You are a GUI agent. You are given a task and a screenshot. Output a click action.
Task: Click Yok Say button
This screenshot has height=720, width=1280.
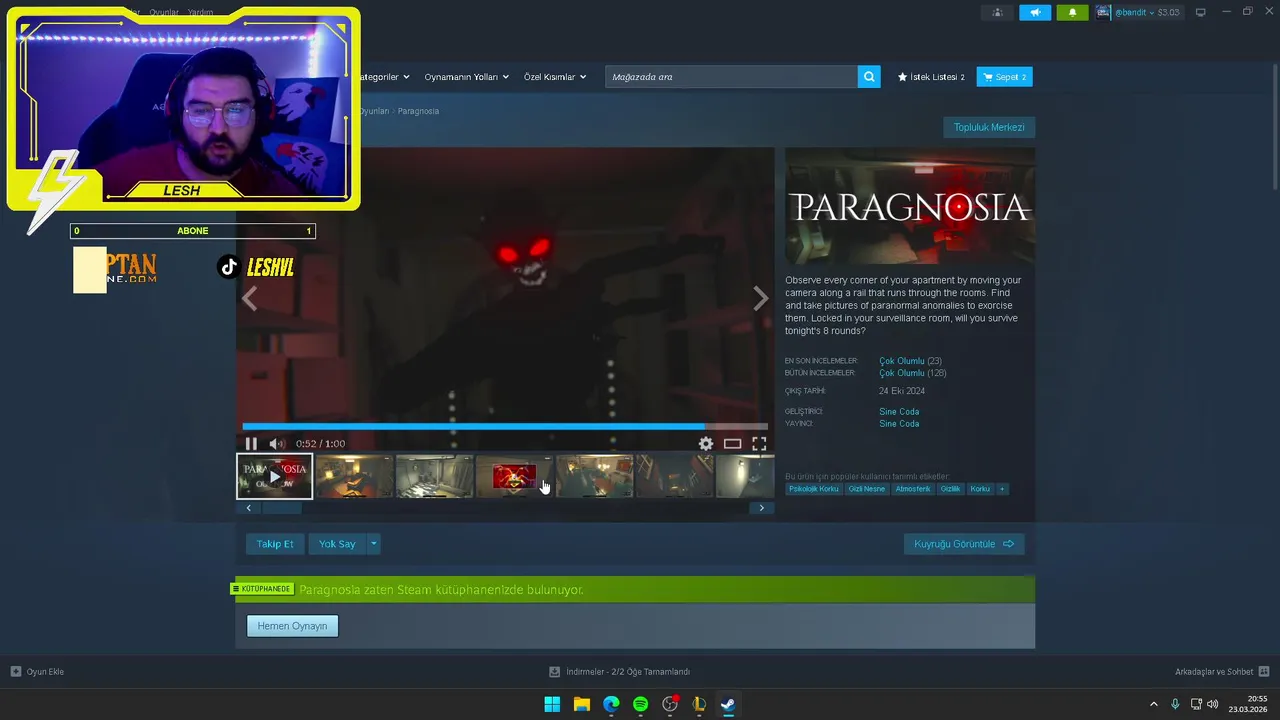point(337,544)
